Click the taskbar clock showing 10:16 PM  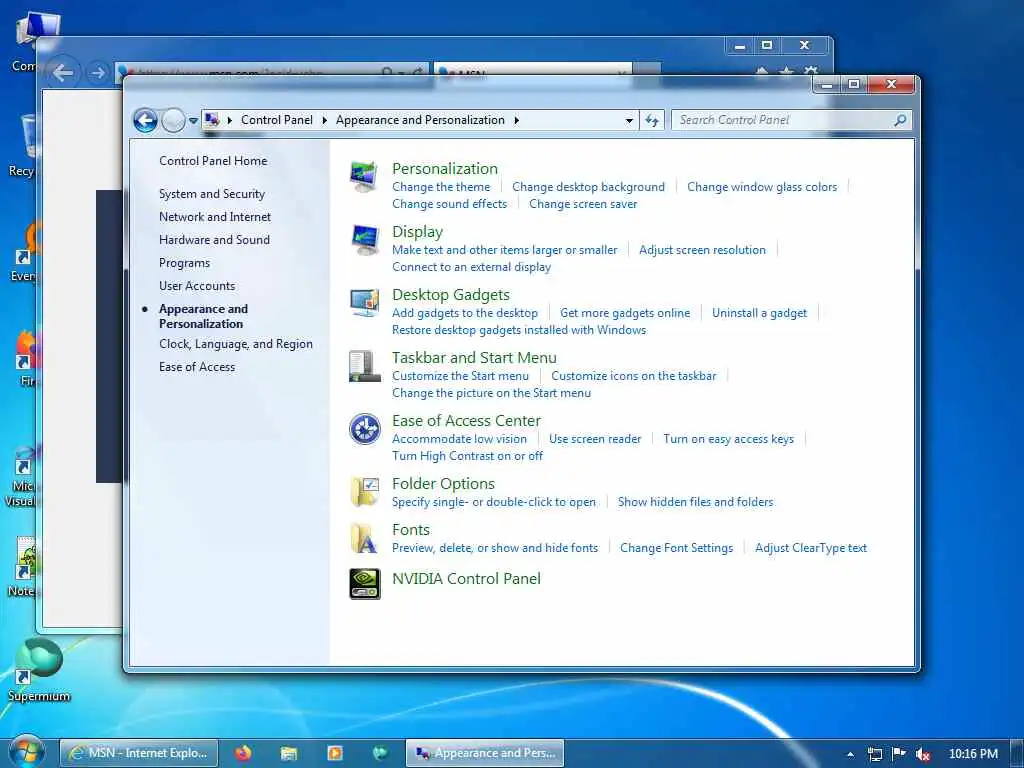[973, 754]
